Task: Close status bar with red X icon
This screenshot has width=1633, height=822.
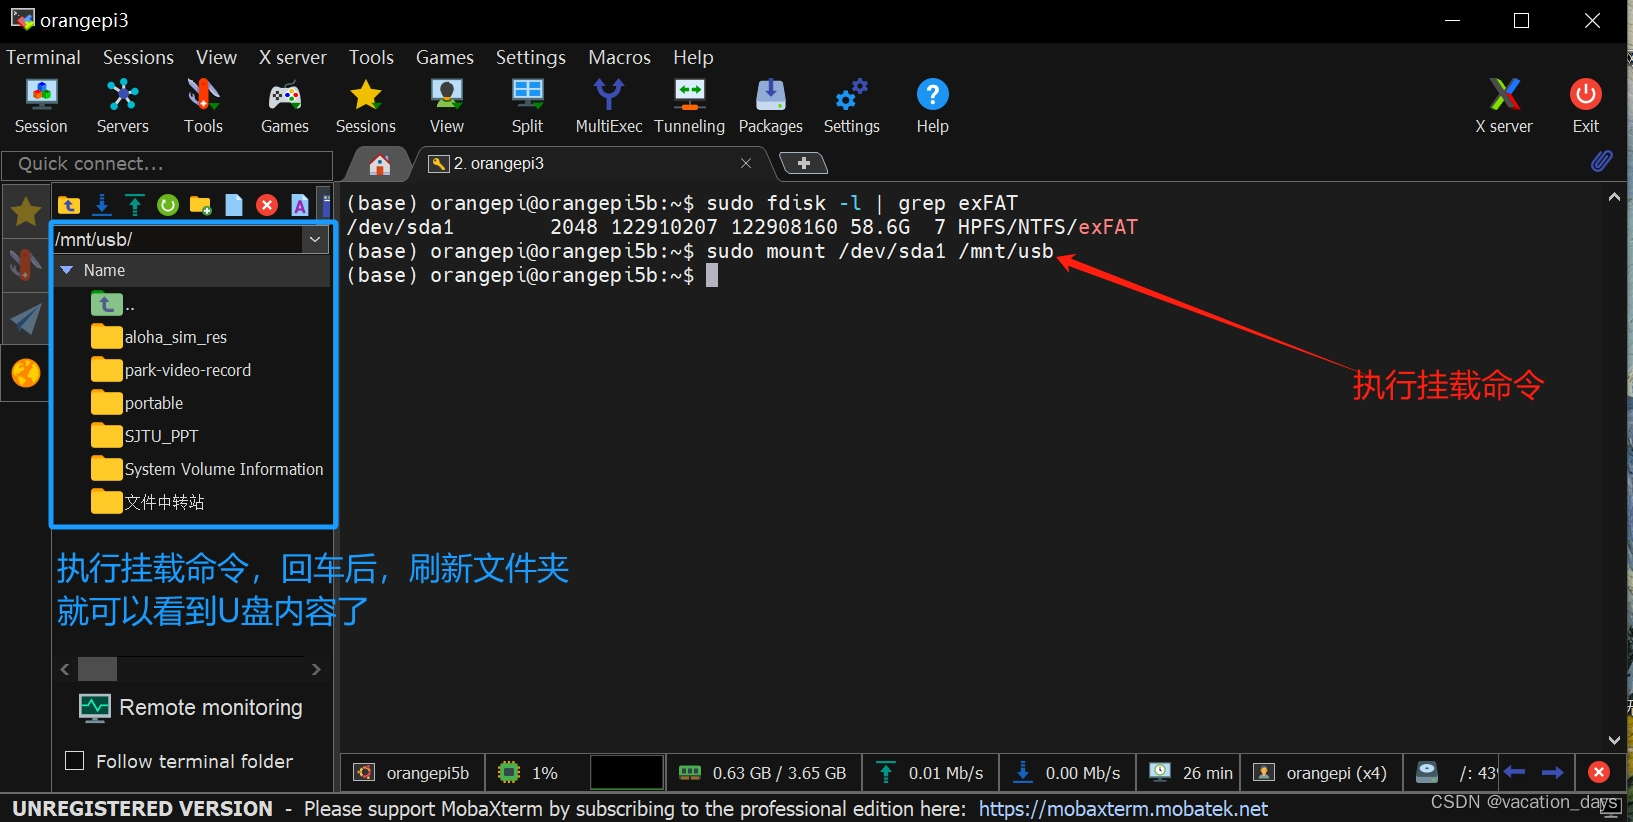Action: coord(1599,772)
